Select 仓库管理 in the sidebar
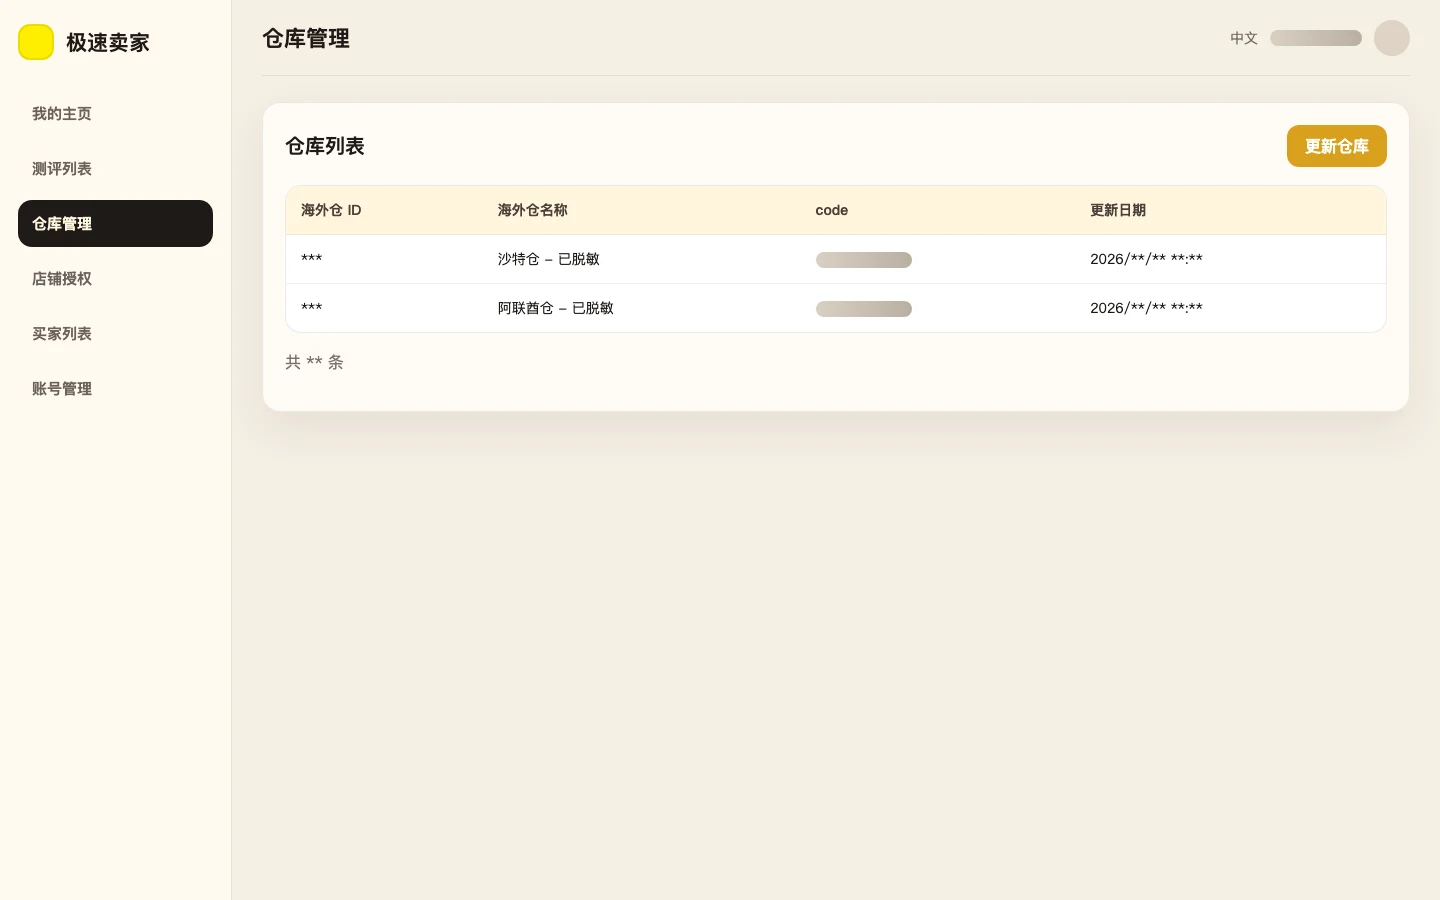Viewport: 1440px width, 900px height. click(115, 224)
